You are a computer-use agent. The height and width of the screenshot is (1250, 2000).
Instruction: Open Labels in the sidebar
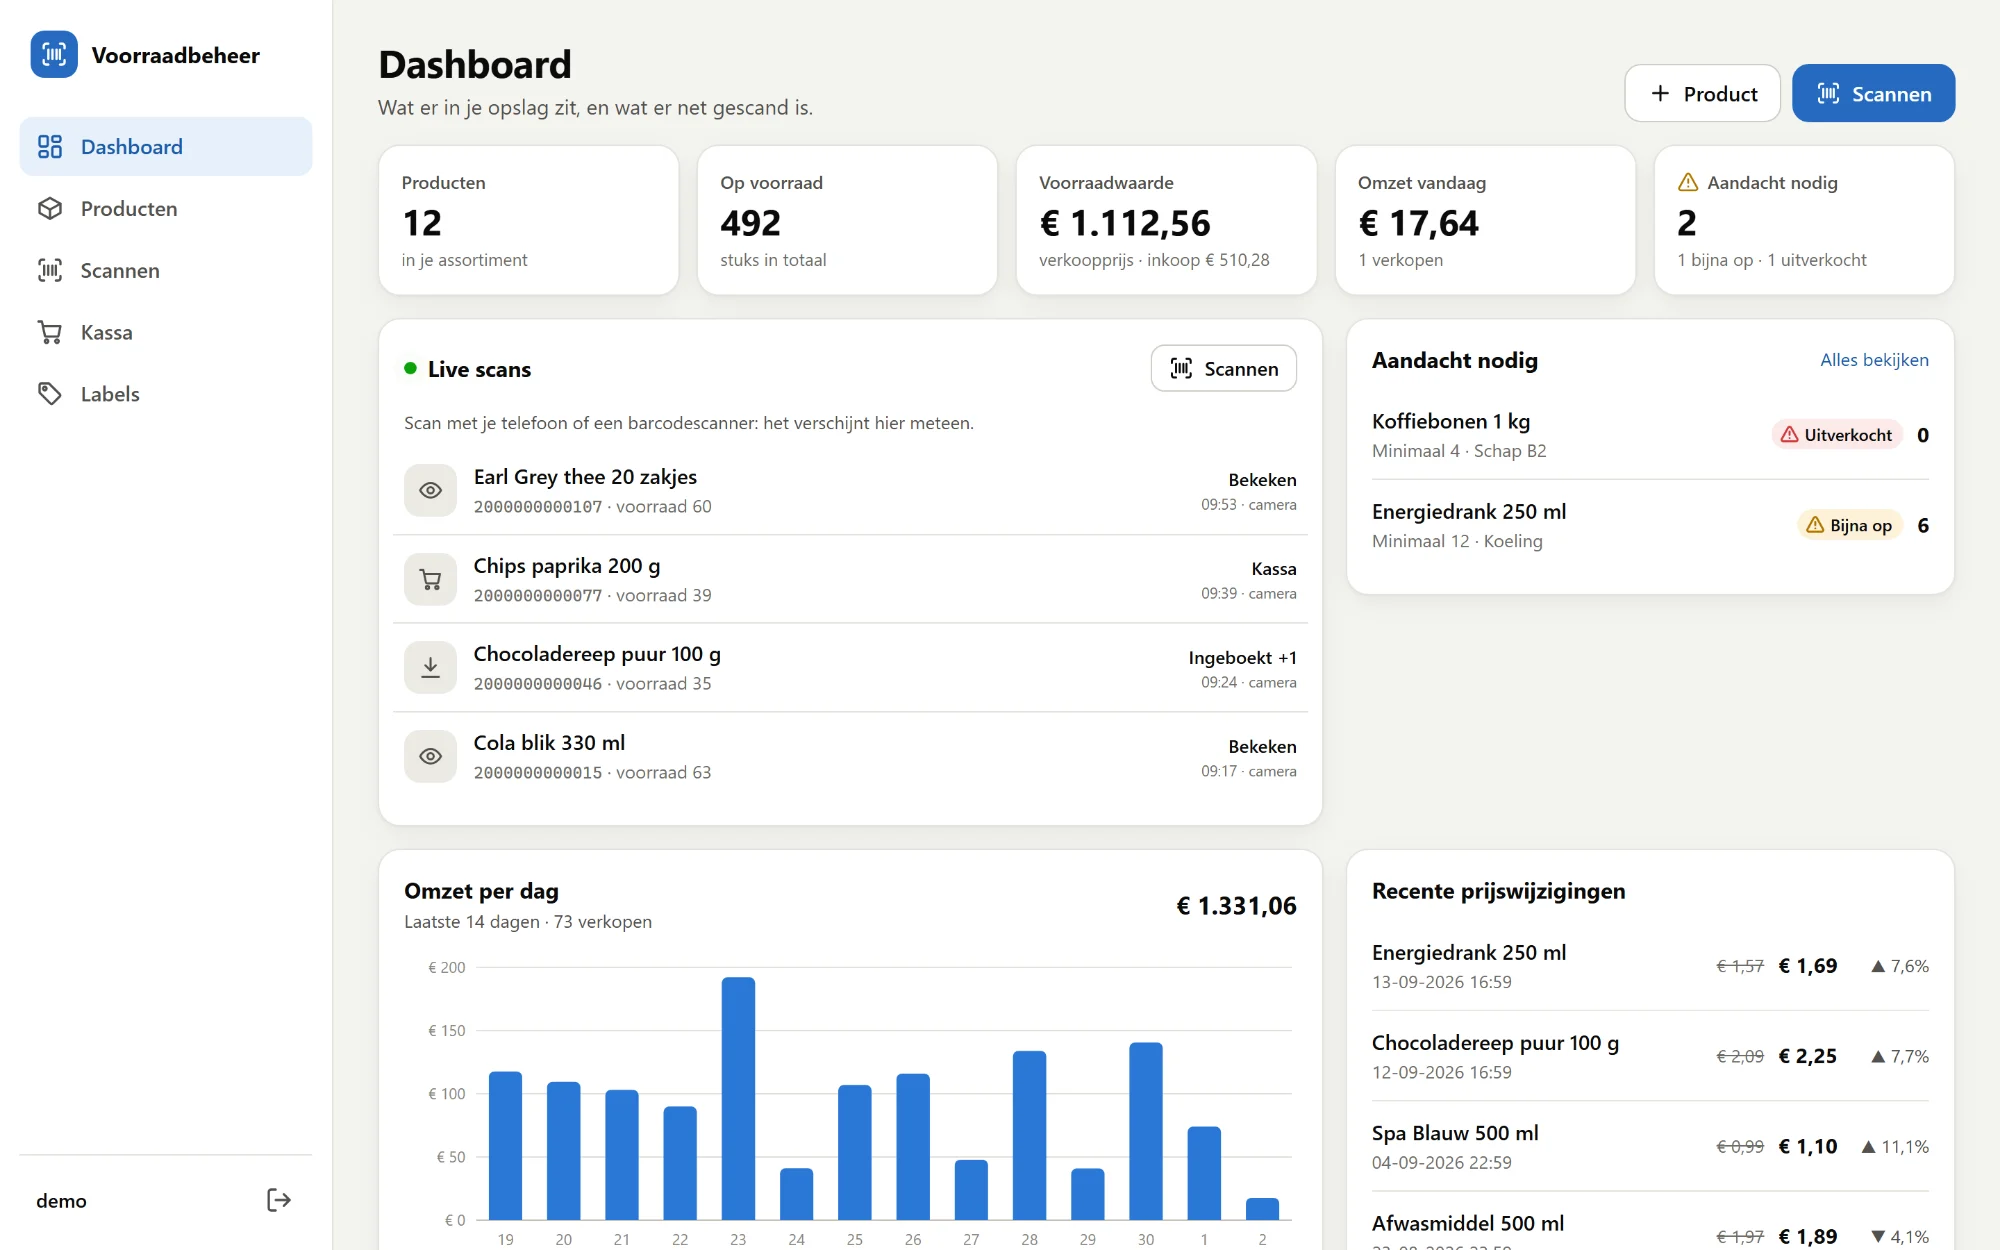click(x=166, y=394)
